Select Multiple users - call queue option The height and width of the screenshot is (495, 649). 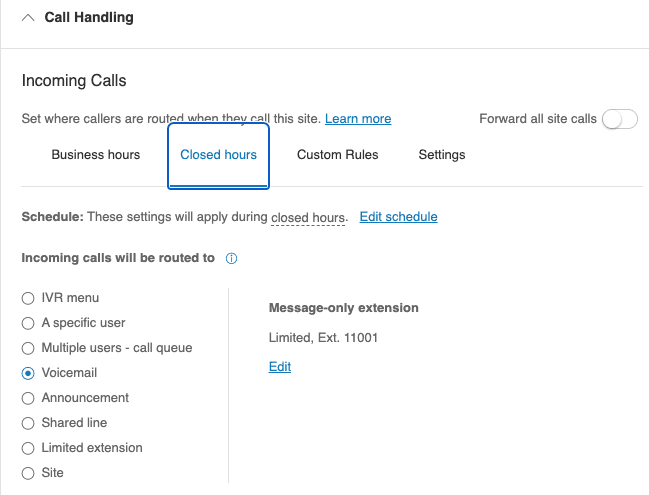coord(28,348)
